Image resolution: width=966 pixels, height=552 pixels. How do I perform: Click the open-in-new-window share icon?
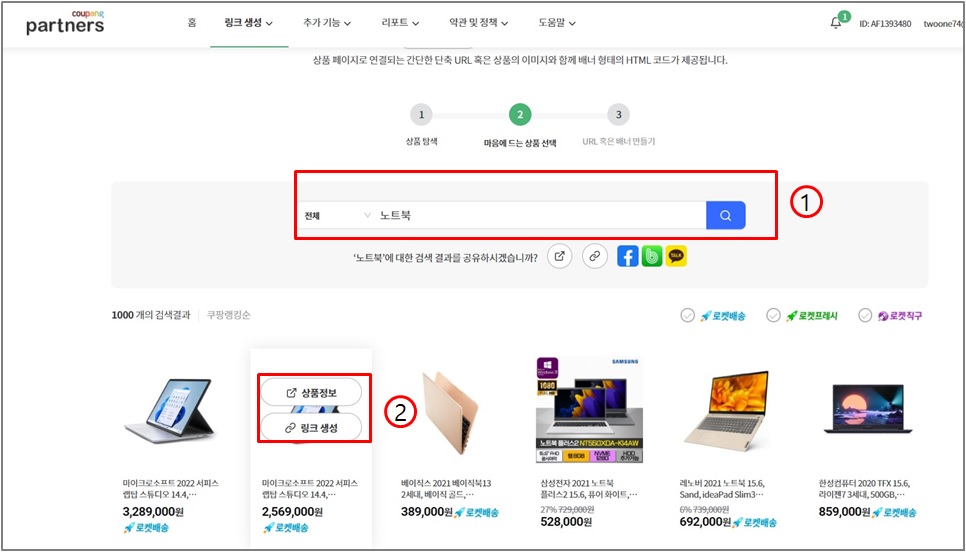(559, 256)
